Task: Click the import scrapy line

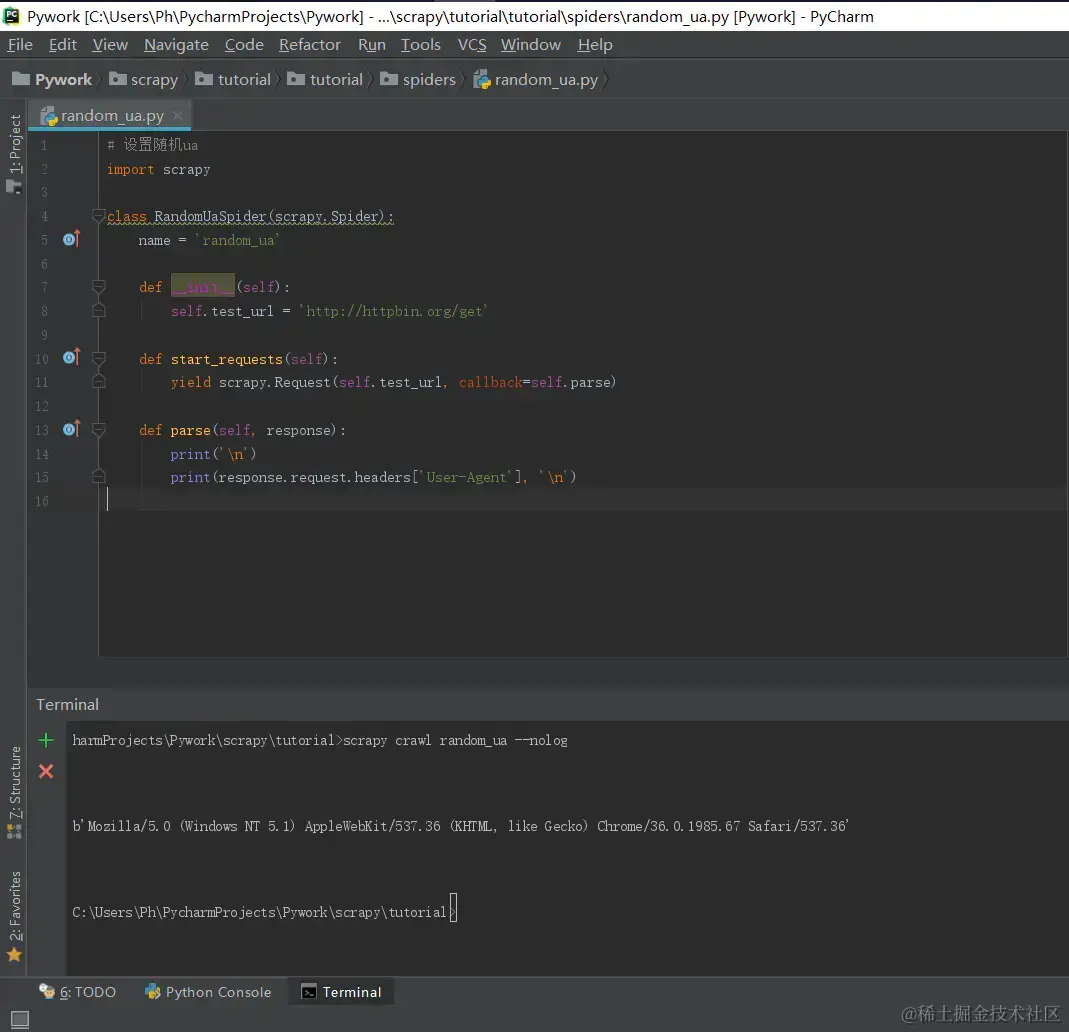Action: 158,169
